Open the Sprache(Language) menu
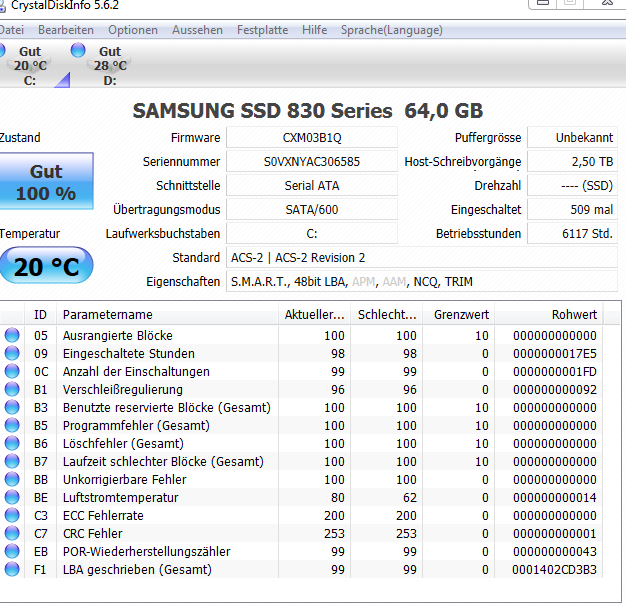Viewport: 626px width, 607px height. [392, 30]
